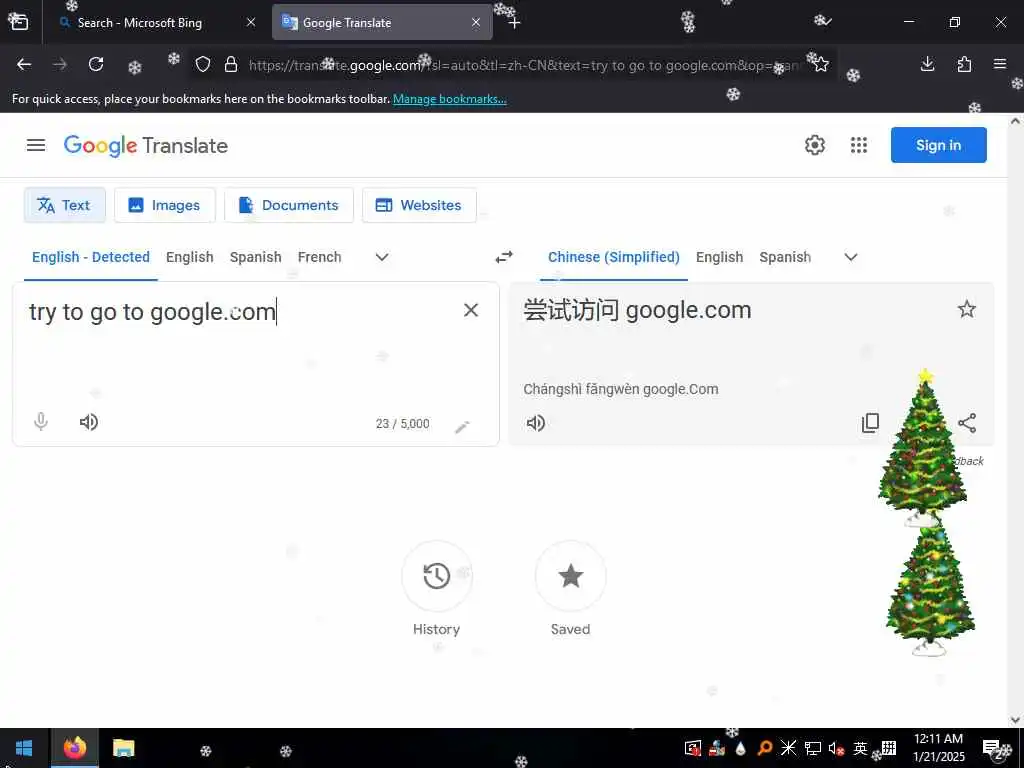Open Firefox extensions menu
The height and width of the screenshot is (768, 1024).
pyautogui.click(x=964, y=64)
